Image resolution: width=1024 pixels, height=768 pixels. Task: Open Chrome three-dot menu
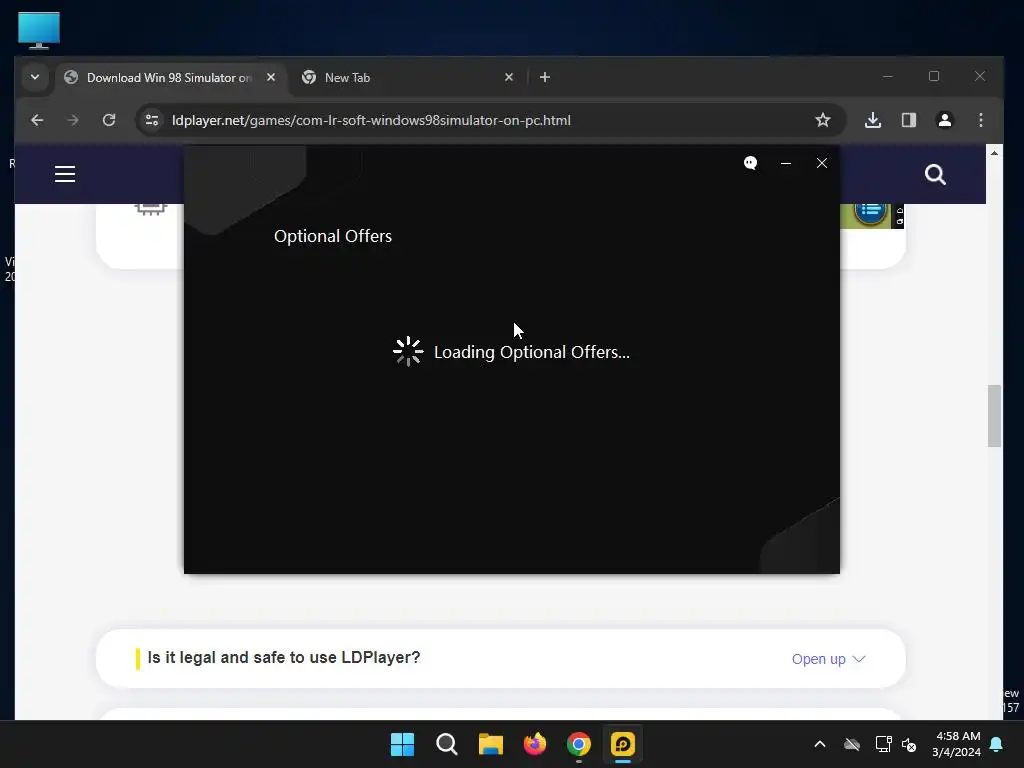tap(981, 120)
